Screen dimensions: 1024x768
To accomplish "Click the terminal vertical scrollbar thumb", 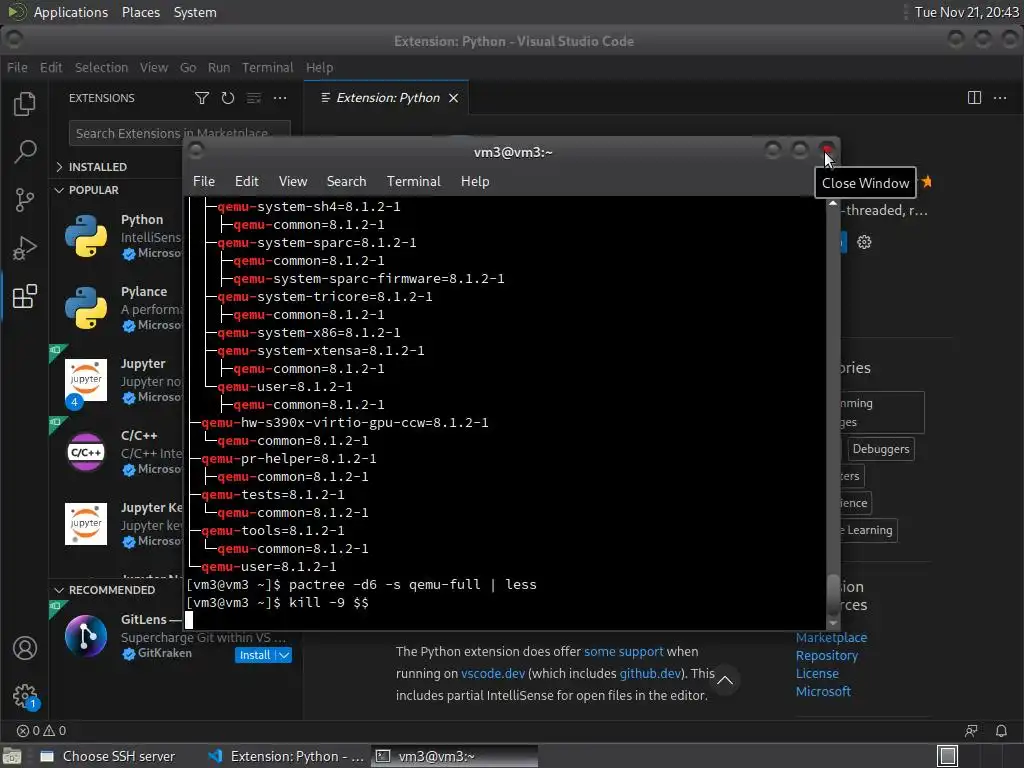I will tap(833, 594).
